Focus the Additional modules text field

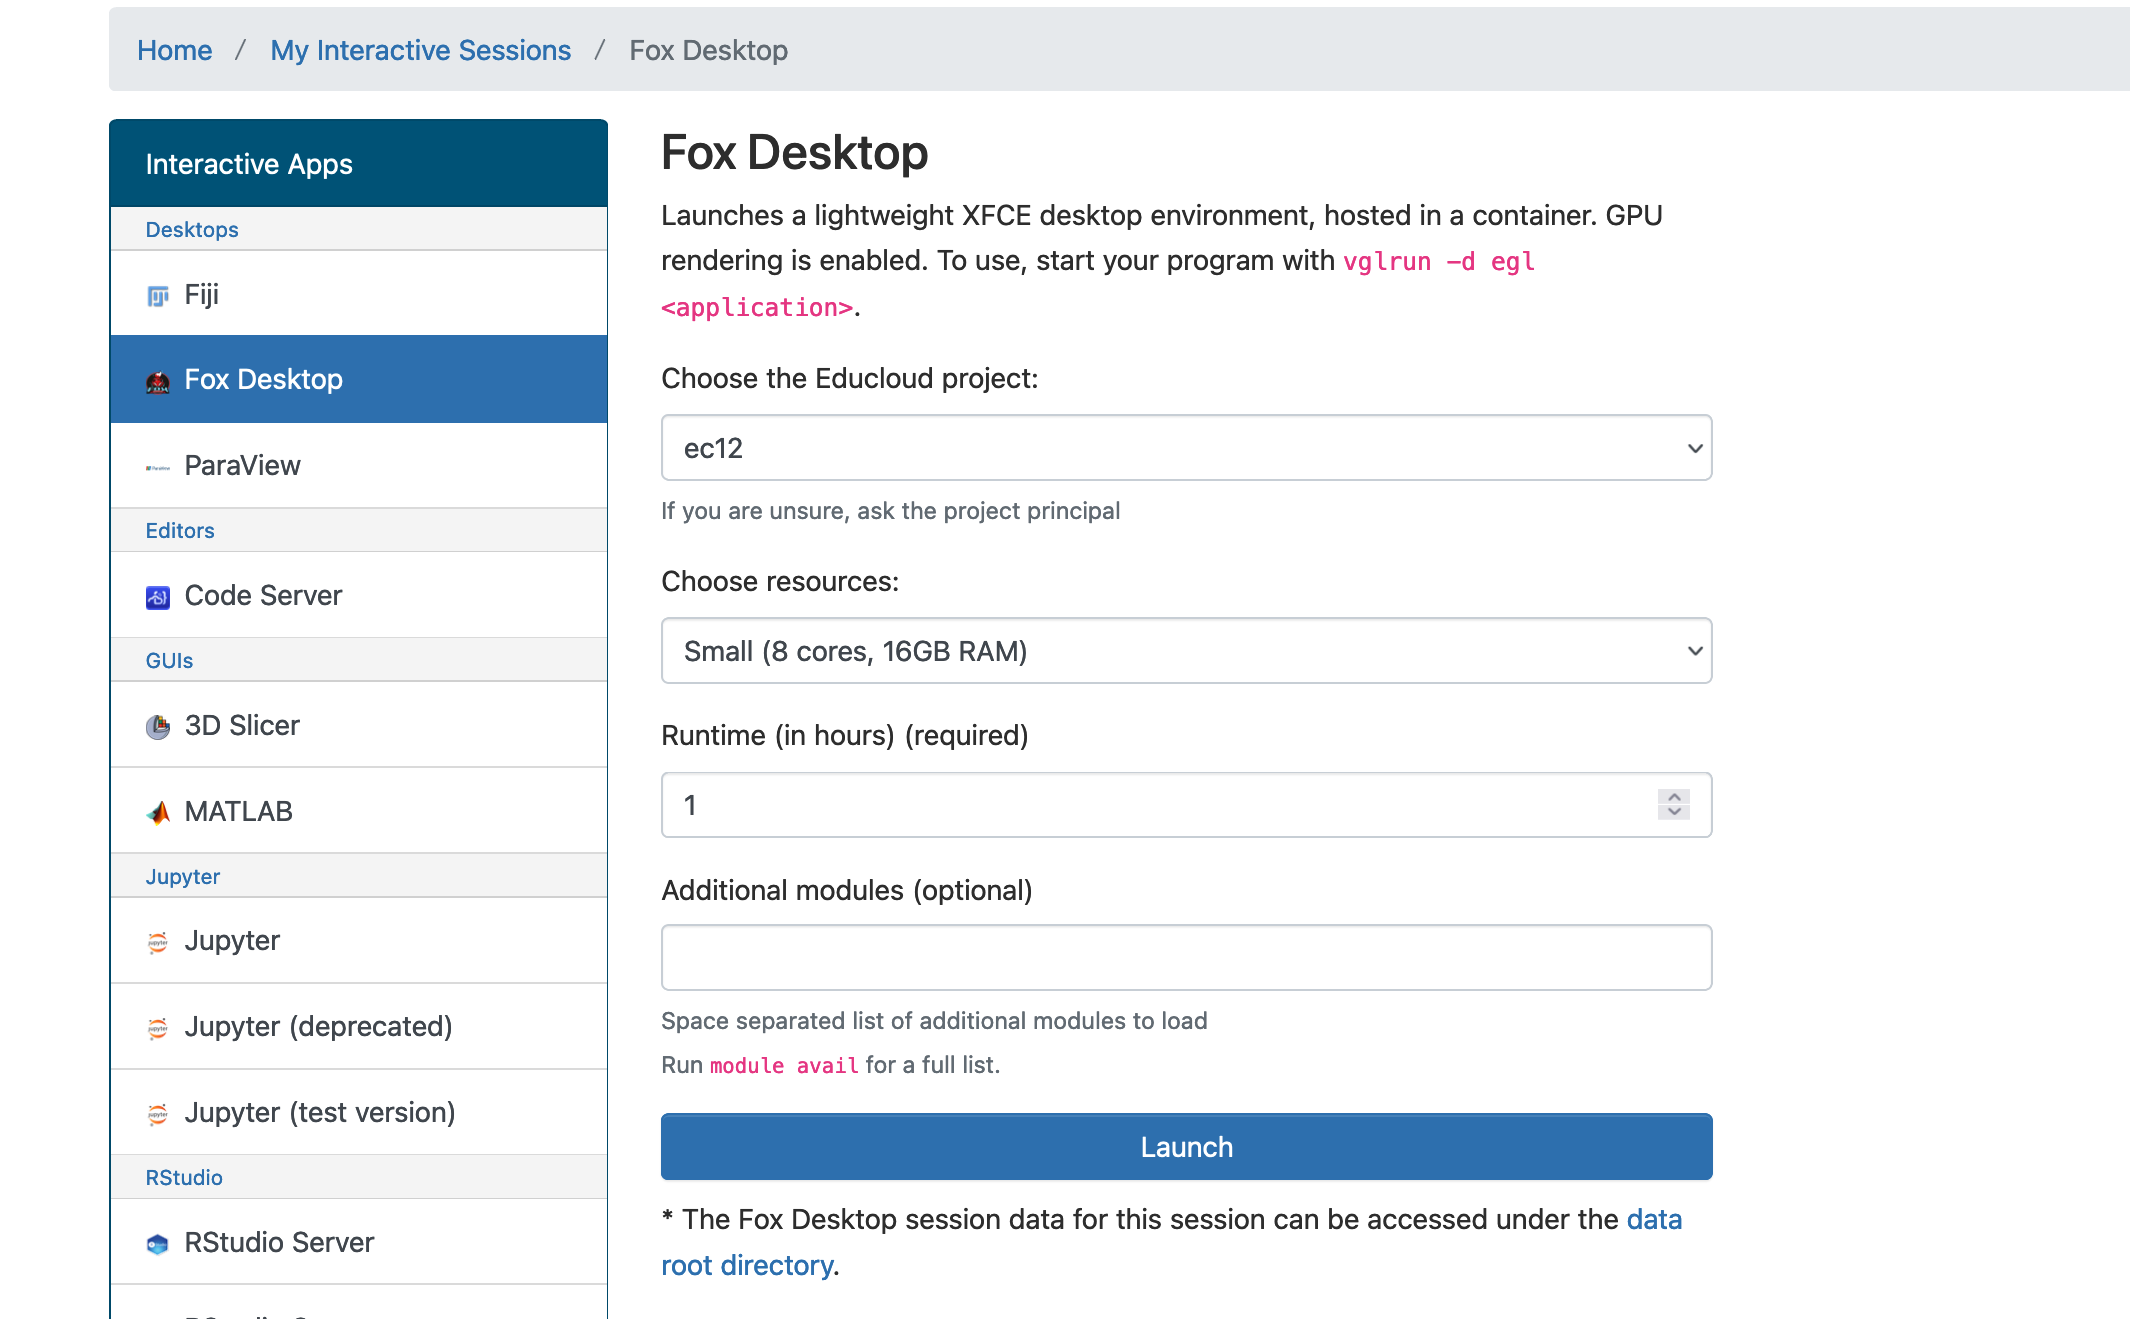(1186, 957)
